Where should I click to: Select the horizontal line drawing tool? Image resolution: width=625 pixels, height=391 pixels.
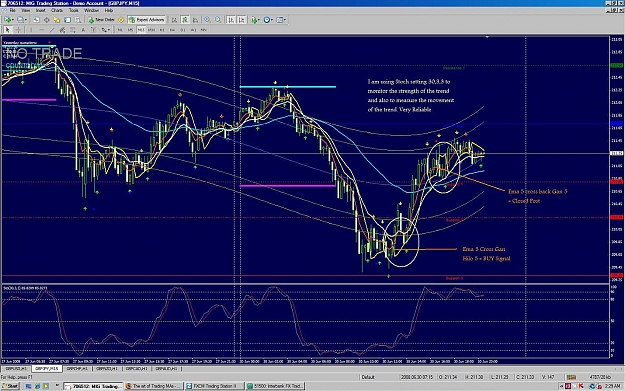pos(41,29)
